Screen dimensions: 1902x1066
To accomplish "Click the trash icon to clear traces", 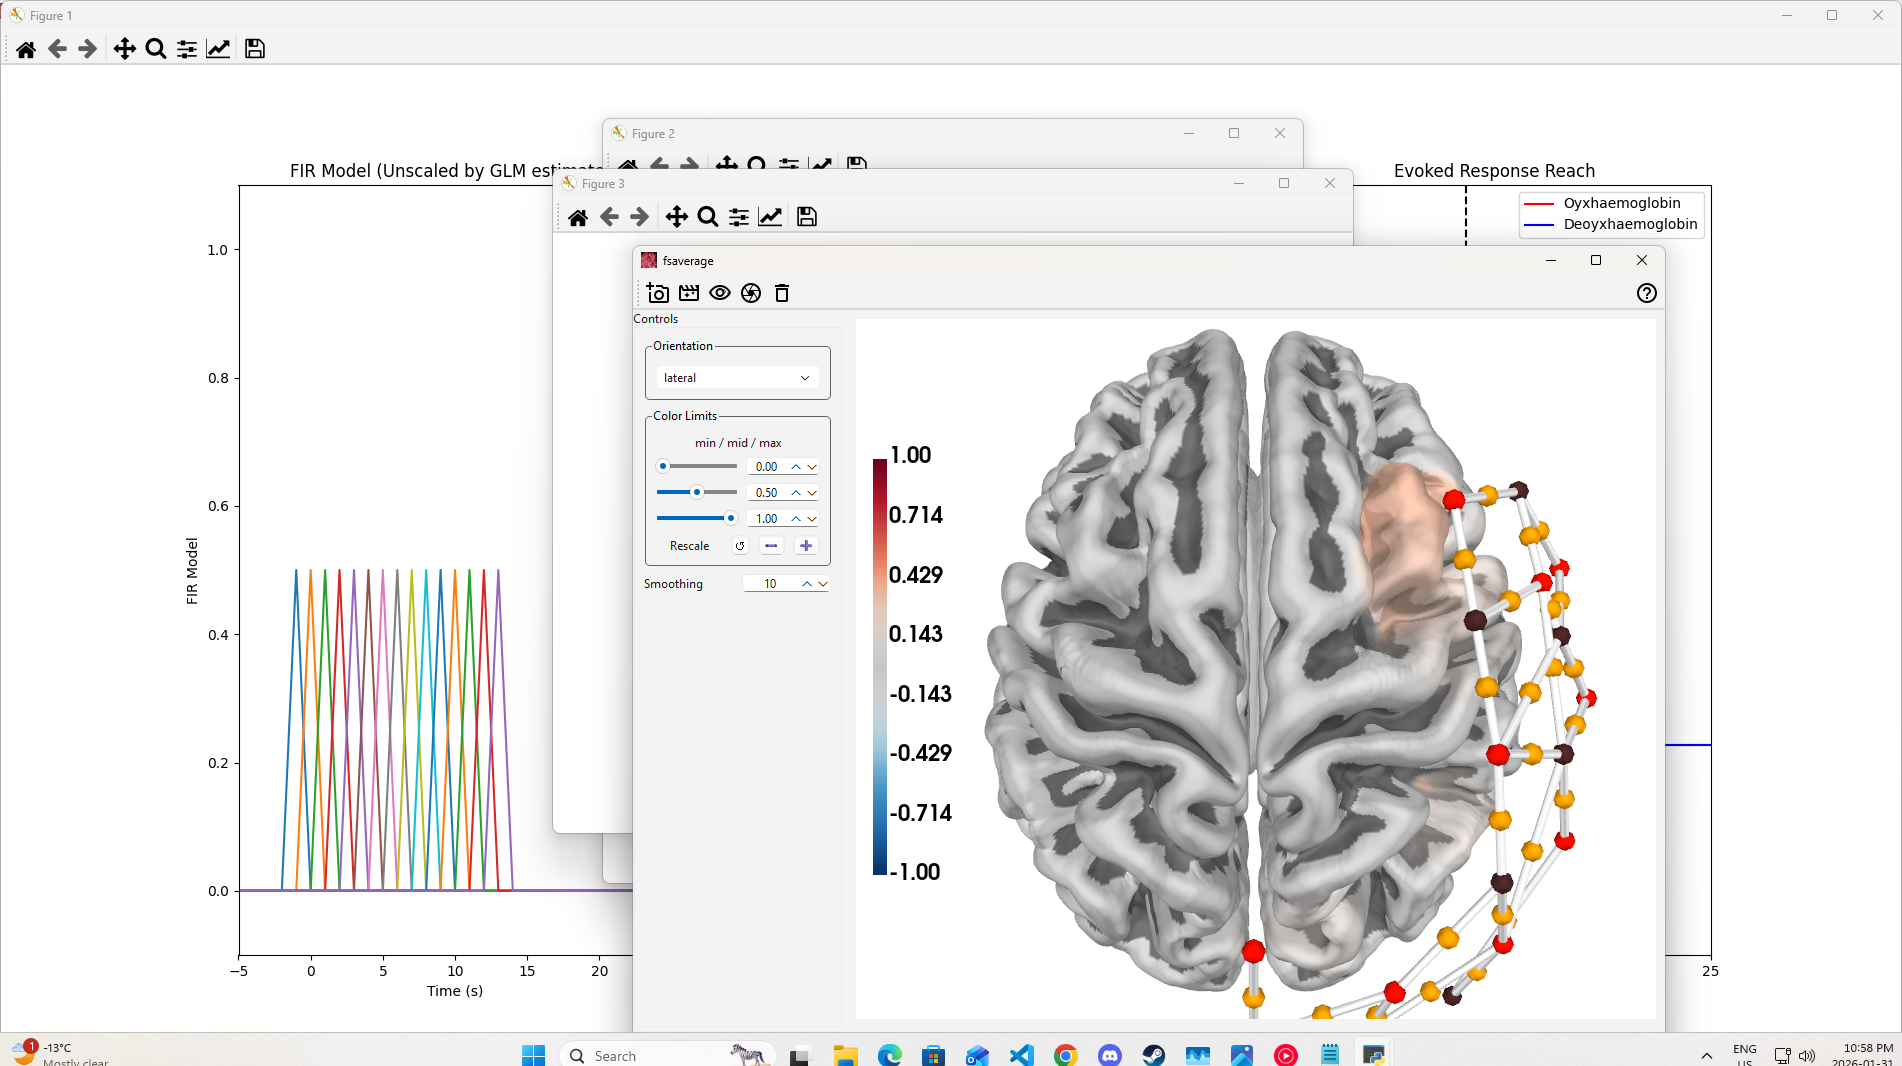I will (782, 293).
